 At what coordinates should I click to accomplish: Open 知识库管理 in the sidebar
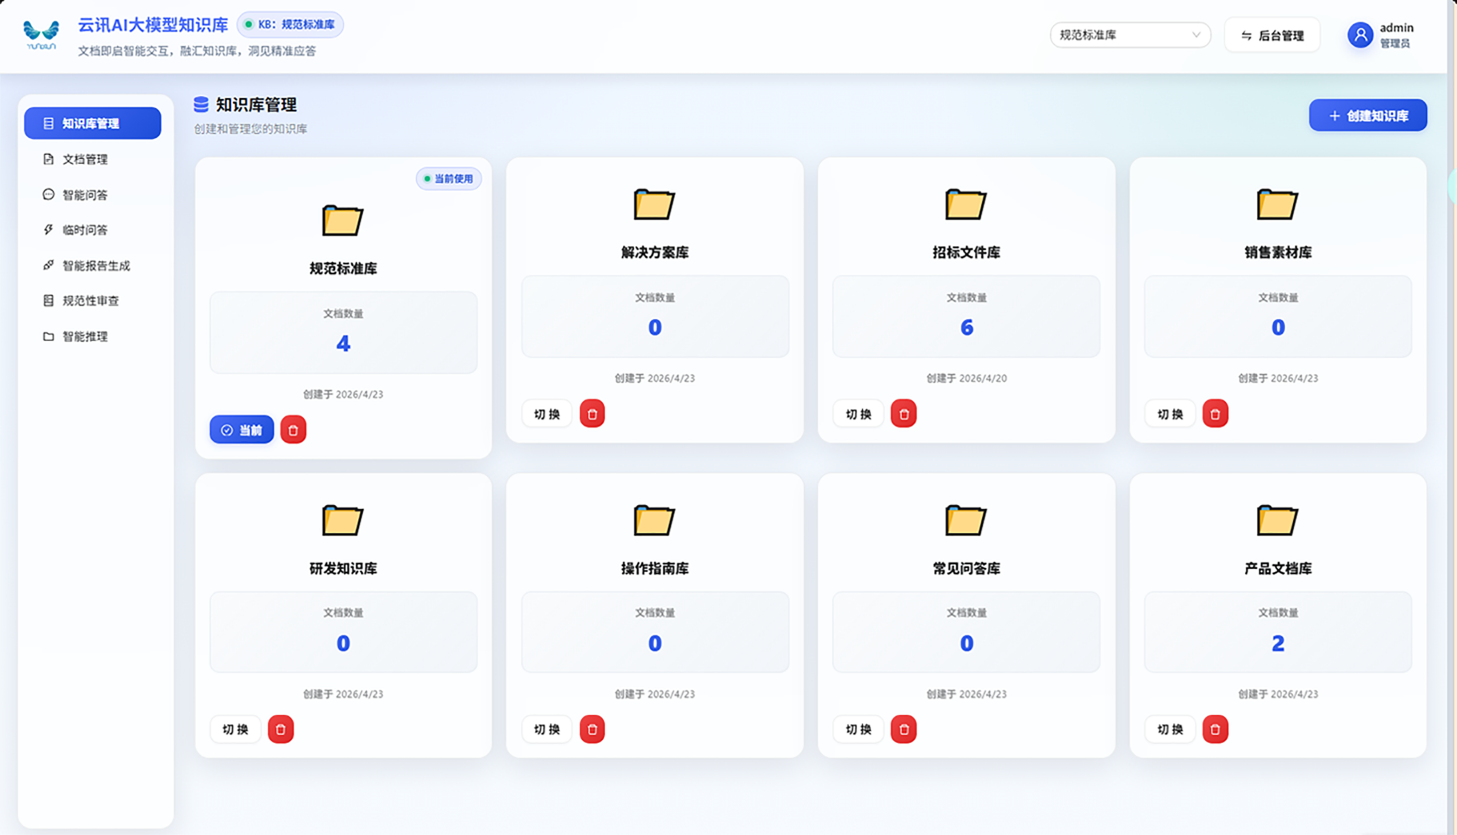click(92, 123)
